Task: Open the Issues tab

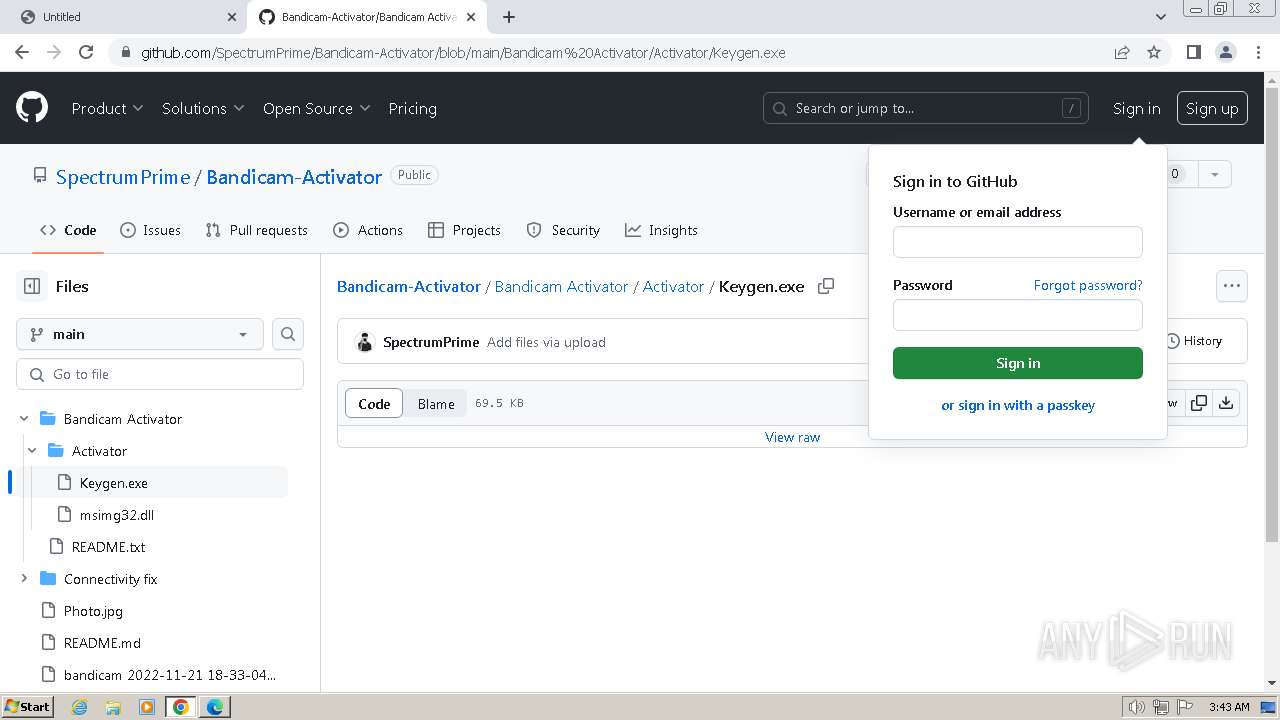Action: 150,230
